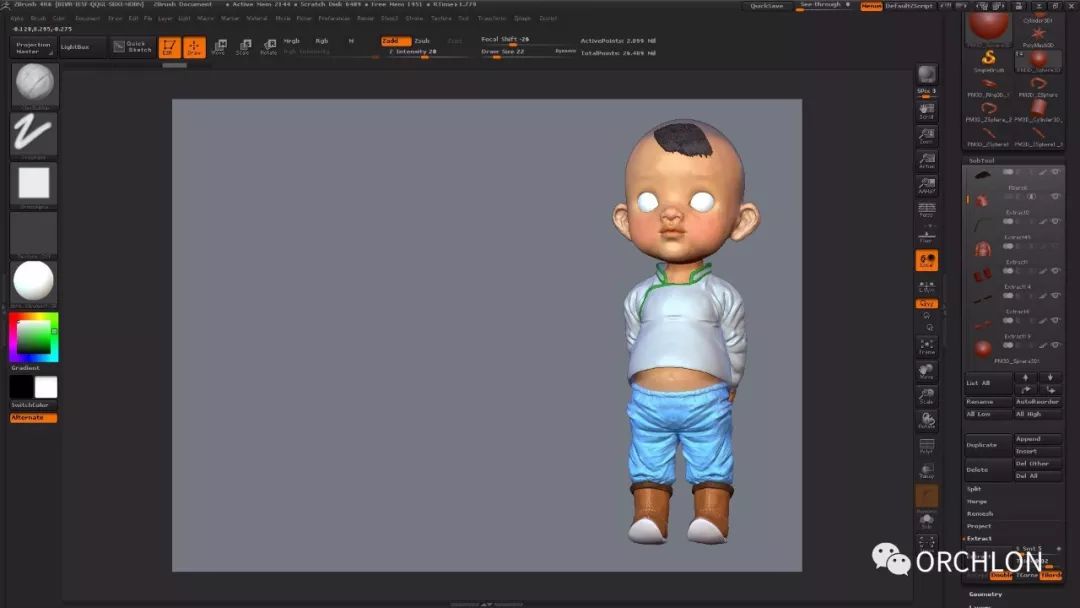Click the material sphere thumbnail on left

(34, 284)
